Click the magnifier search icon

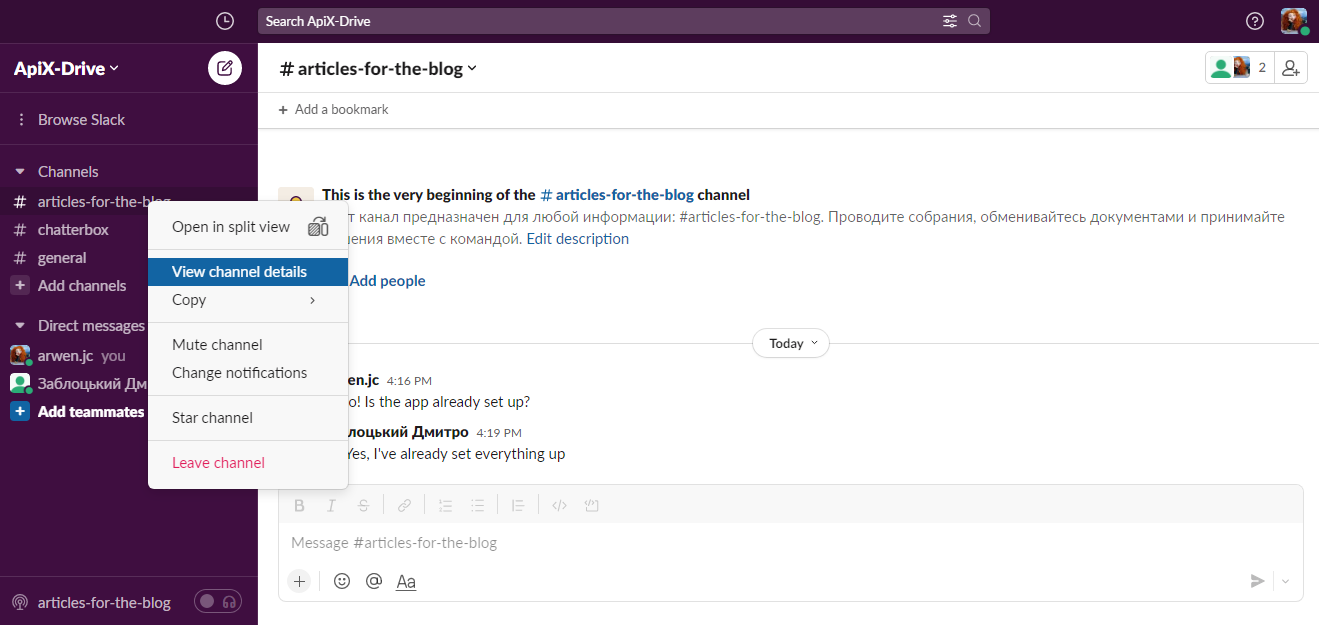click(974, 21)
